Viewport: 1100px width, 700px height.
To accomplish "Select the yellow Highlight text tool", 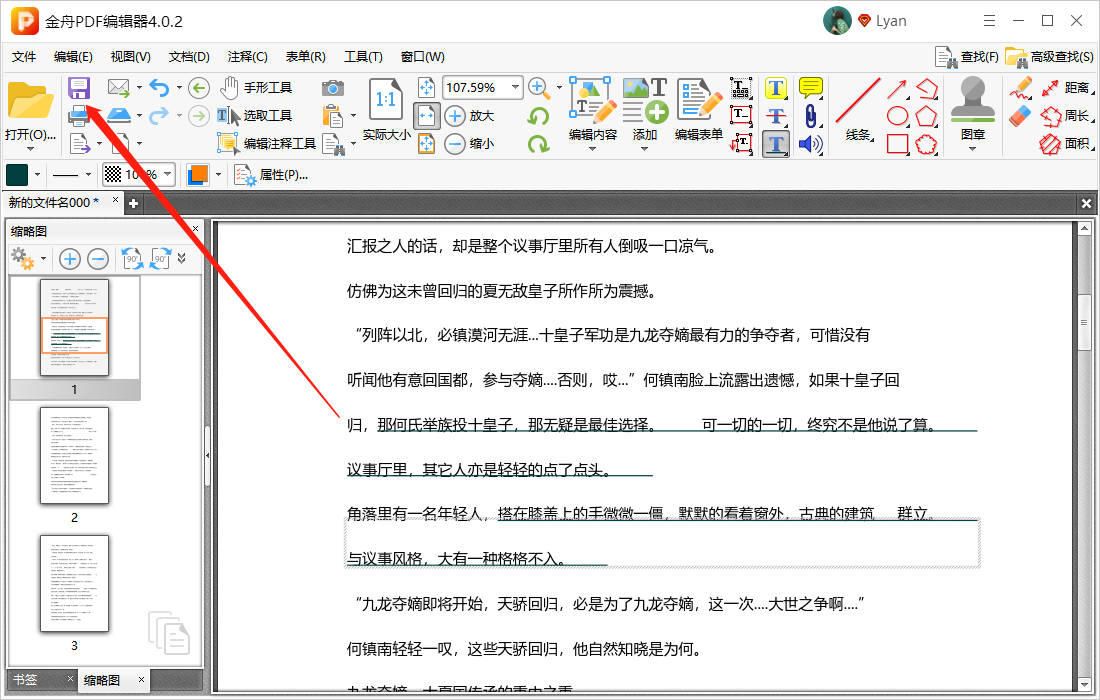I will click(x=775, y=88).
